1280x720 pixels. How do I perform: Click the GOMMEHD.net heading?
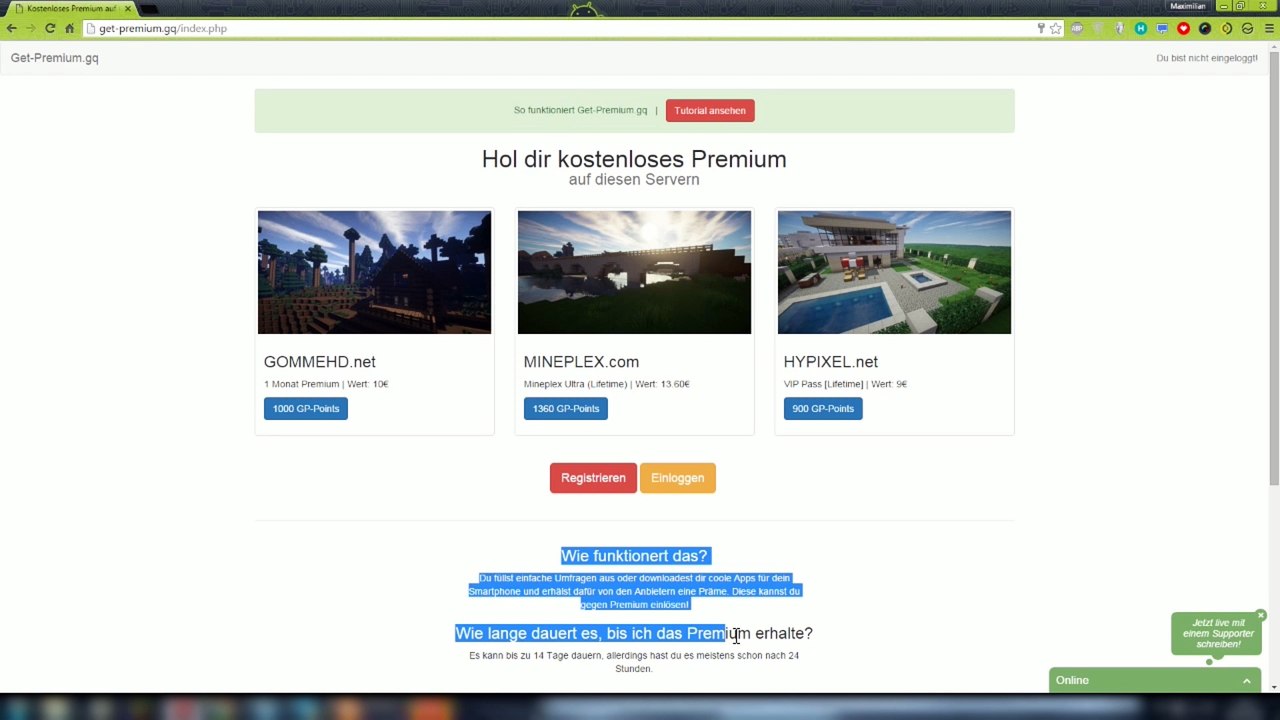click(320, 362)
